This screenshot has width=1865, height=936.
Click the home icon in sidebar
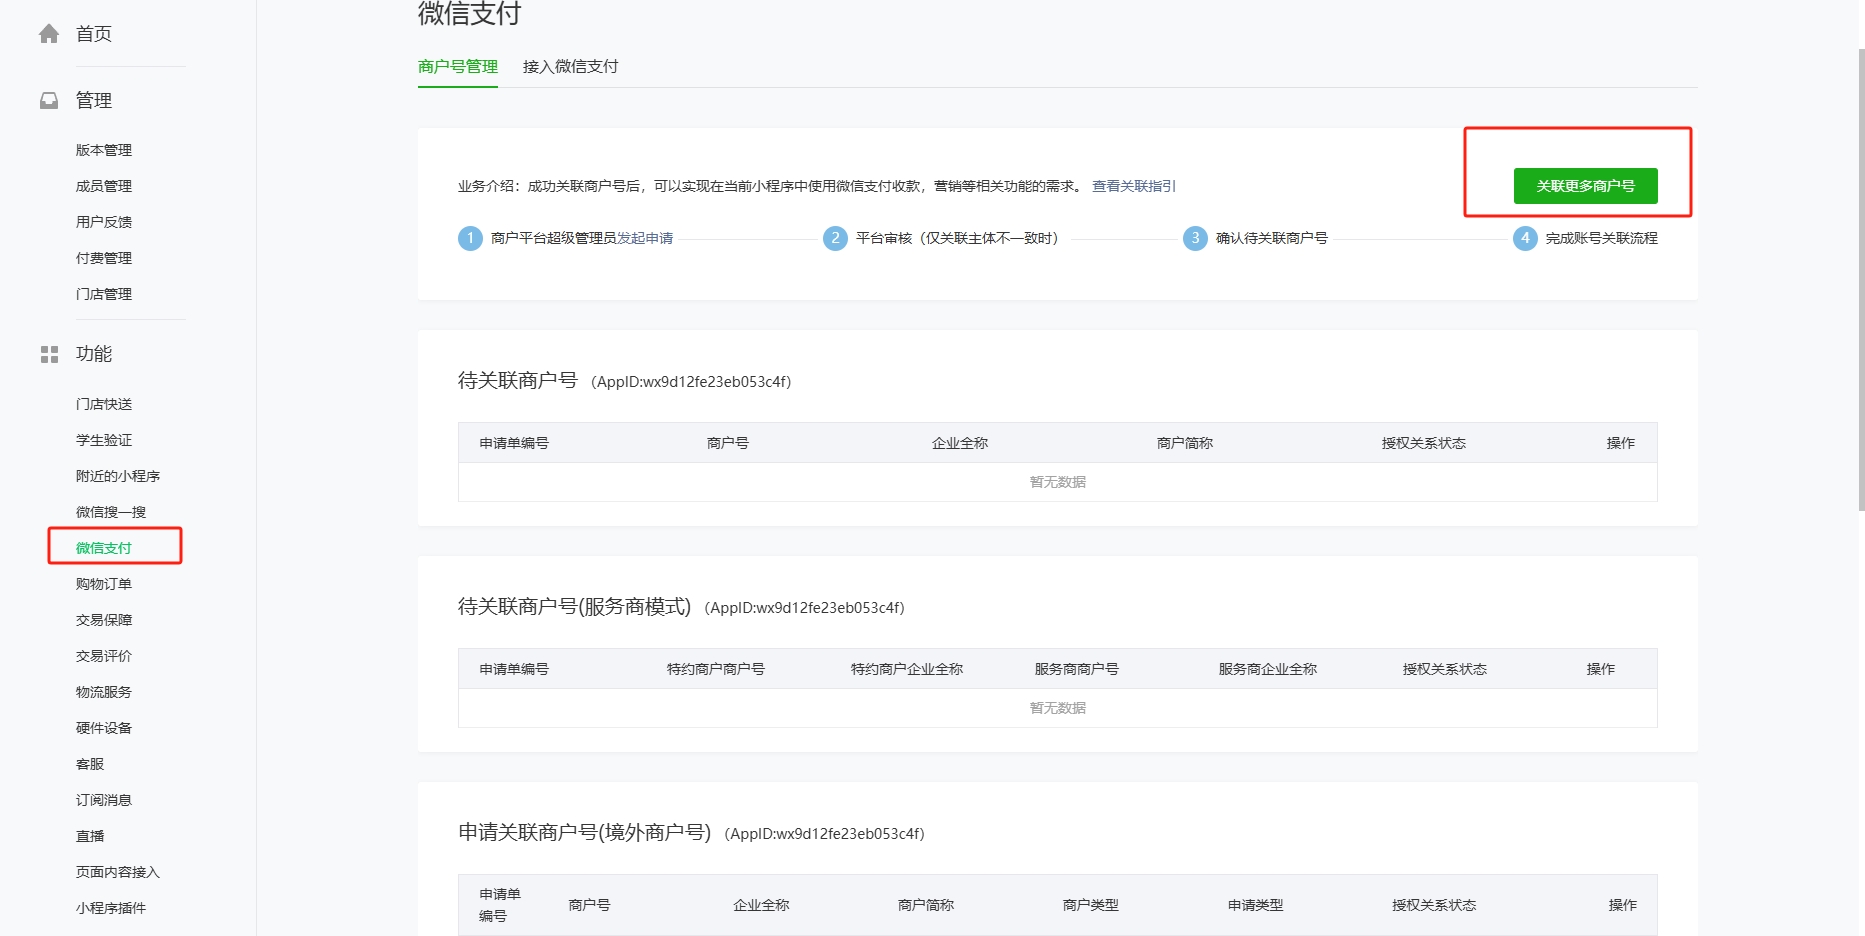tap(49, 34)
